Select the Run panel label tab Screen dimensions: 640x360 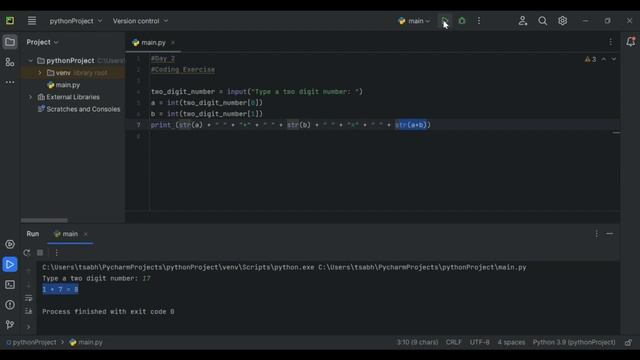33,234
